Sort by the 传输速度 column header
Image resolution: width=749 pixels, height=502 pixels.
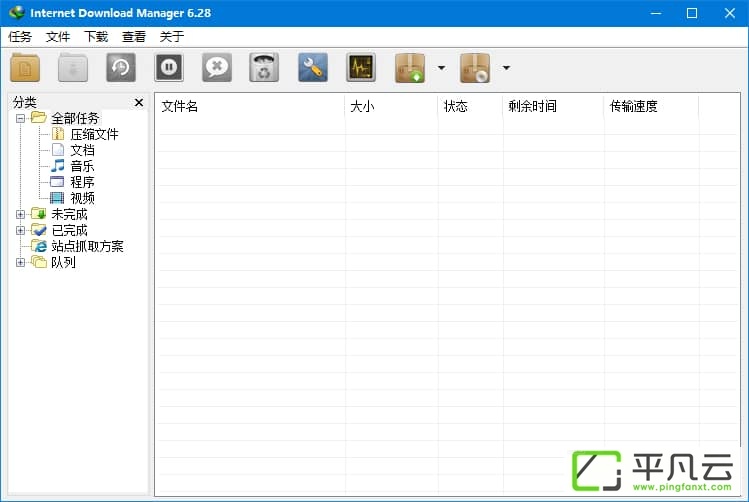651,106
